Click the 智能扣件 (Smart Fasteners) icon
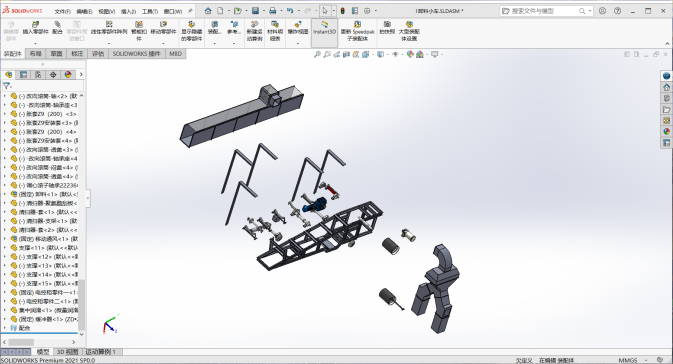 point(139,24)
